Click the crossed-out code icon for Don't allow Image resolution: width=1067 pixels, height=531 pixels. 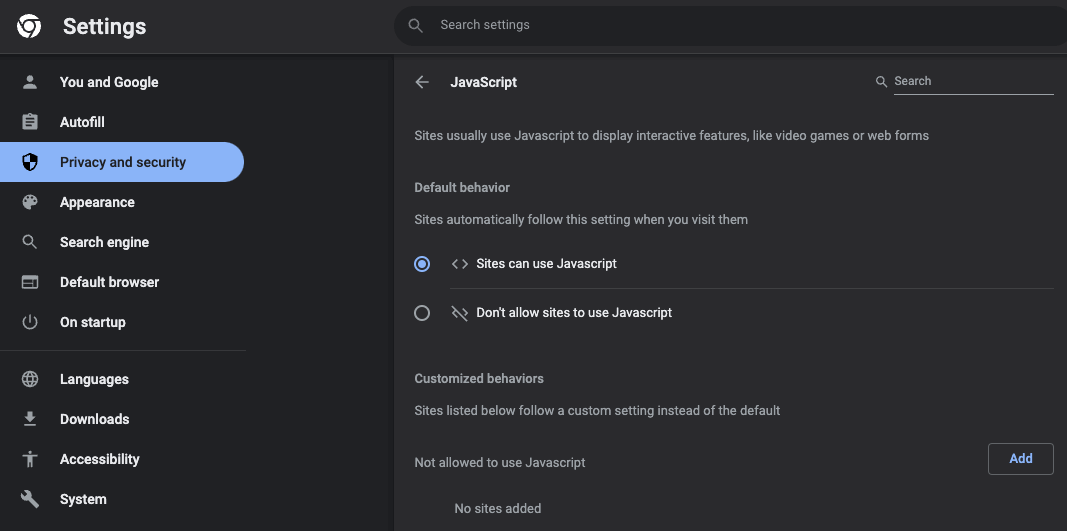[460, 313]
